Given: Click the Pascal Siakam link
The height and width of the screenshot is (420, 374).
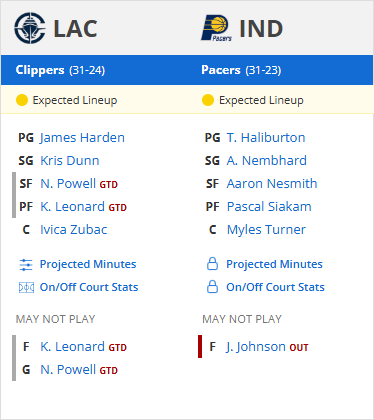Looking at the screenshot, I should click(x=269, y=207).
